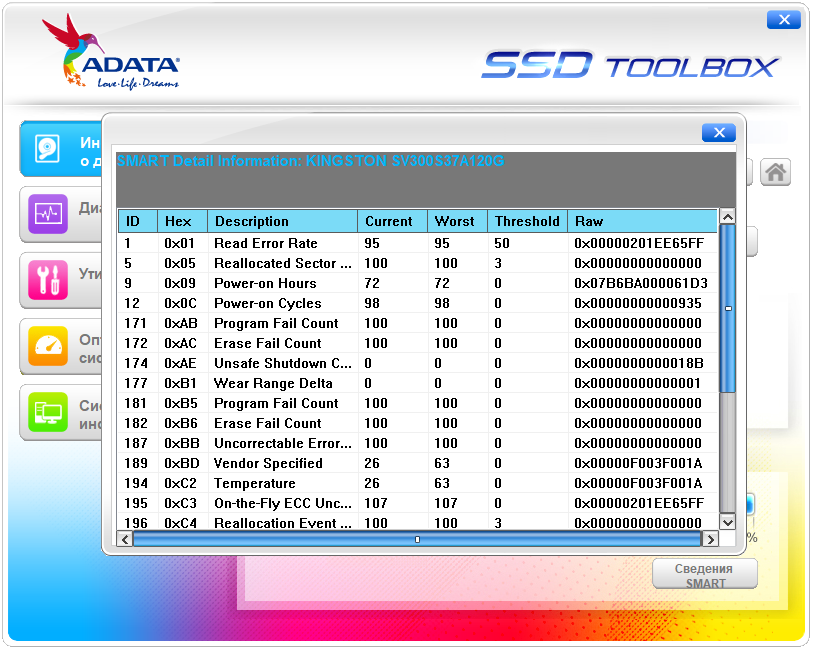Select the Unsafe Shutdown Count row
Viewport: 813px width, 650px height.
coord(418,363)
